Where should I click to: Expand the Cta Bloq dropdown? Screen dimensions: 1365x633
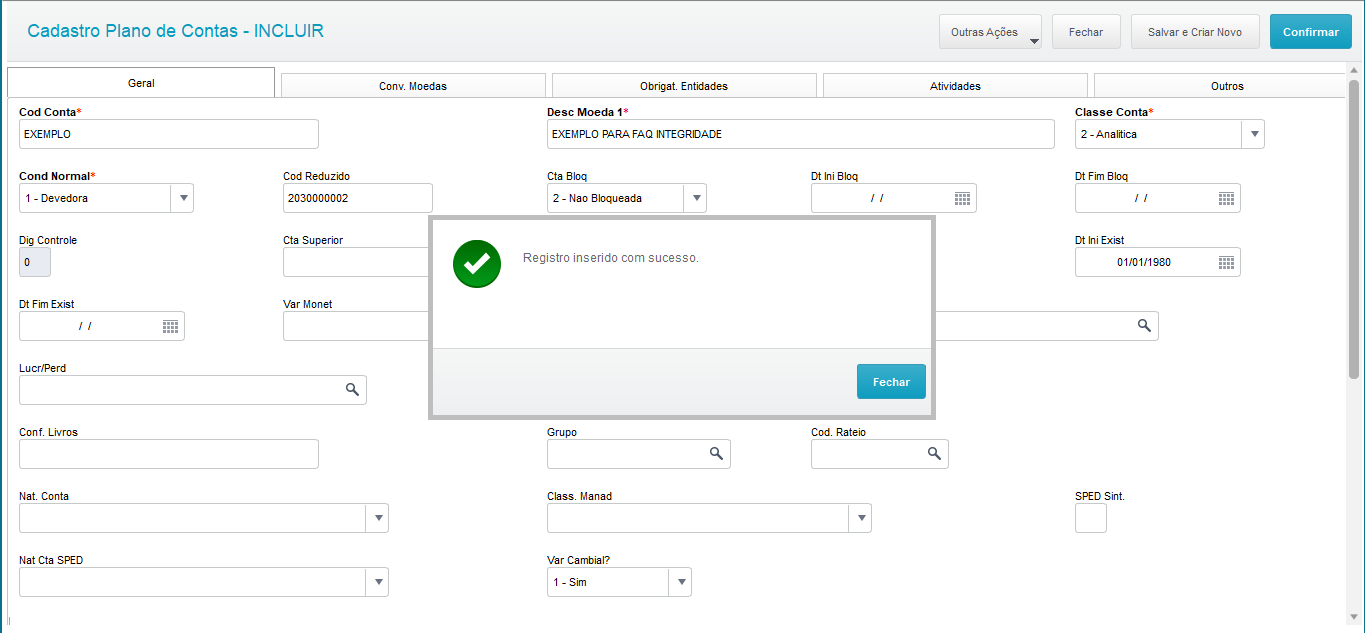pyautogui.click(x=695, y=198)
